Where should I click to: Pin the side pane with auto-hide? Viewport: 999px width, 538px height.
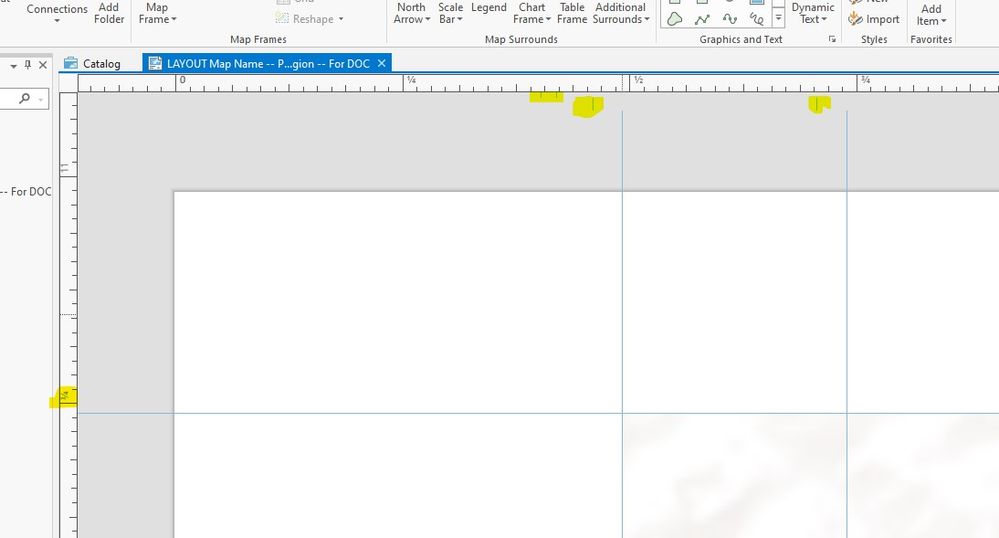click(27, 64)
